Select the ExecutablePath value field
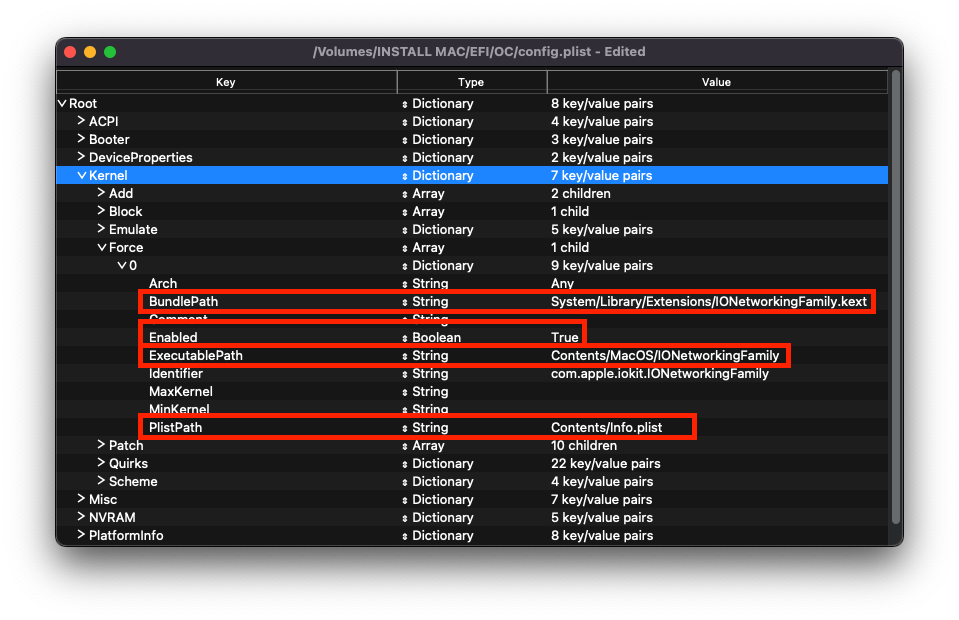959x620 pixels. pyautogui.click(x=664, y=356)
